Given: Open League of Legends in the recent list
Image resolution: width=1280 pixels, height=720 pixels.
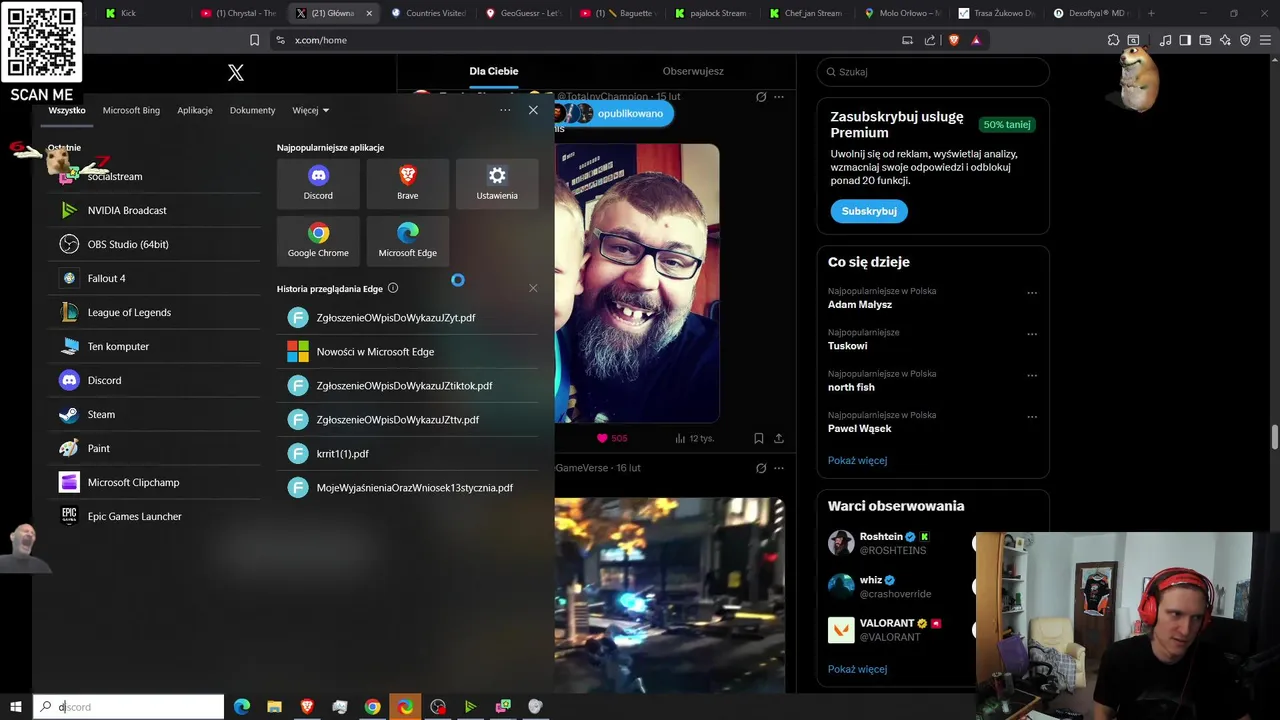Looking at the screenshot, I should [x=154, y=312].
